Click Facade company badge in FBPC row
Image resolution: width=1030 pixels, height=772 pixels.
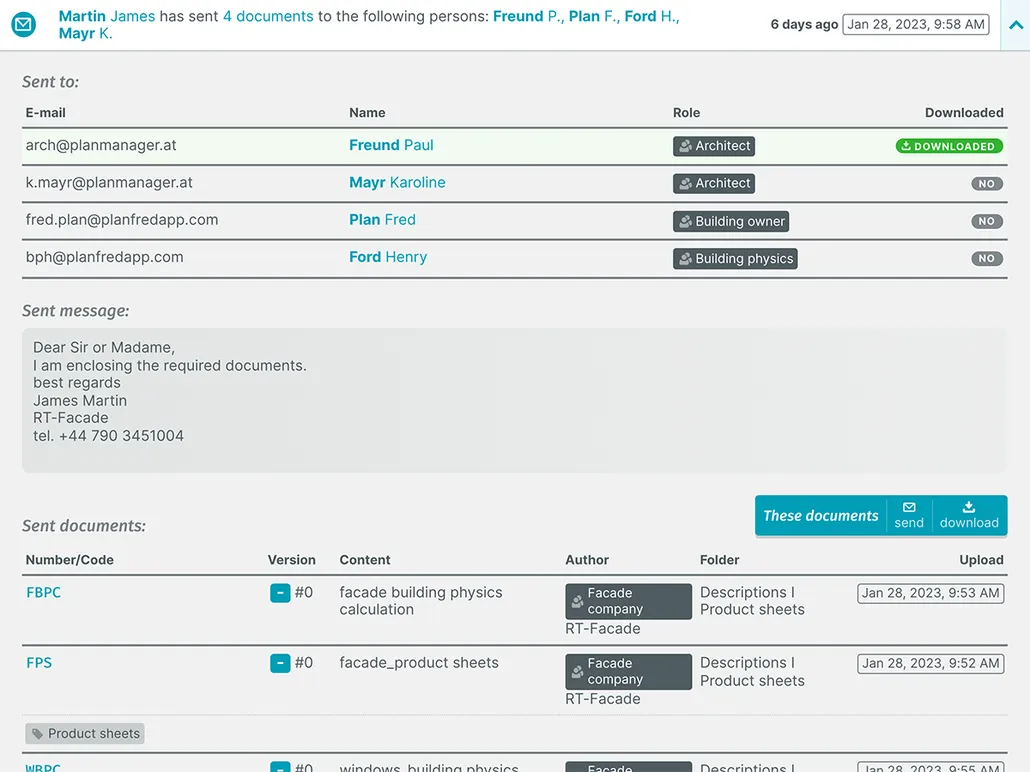pyautogui.click(x=629, y=601)
